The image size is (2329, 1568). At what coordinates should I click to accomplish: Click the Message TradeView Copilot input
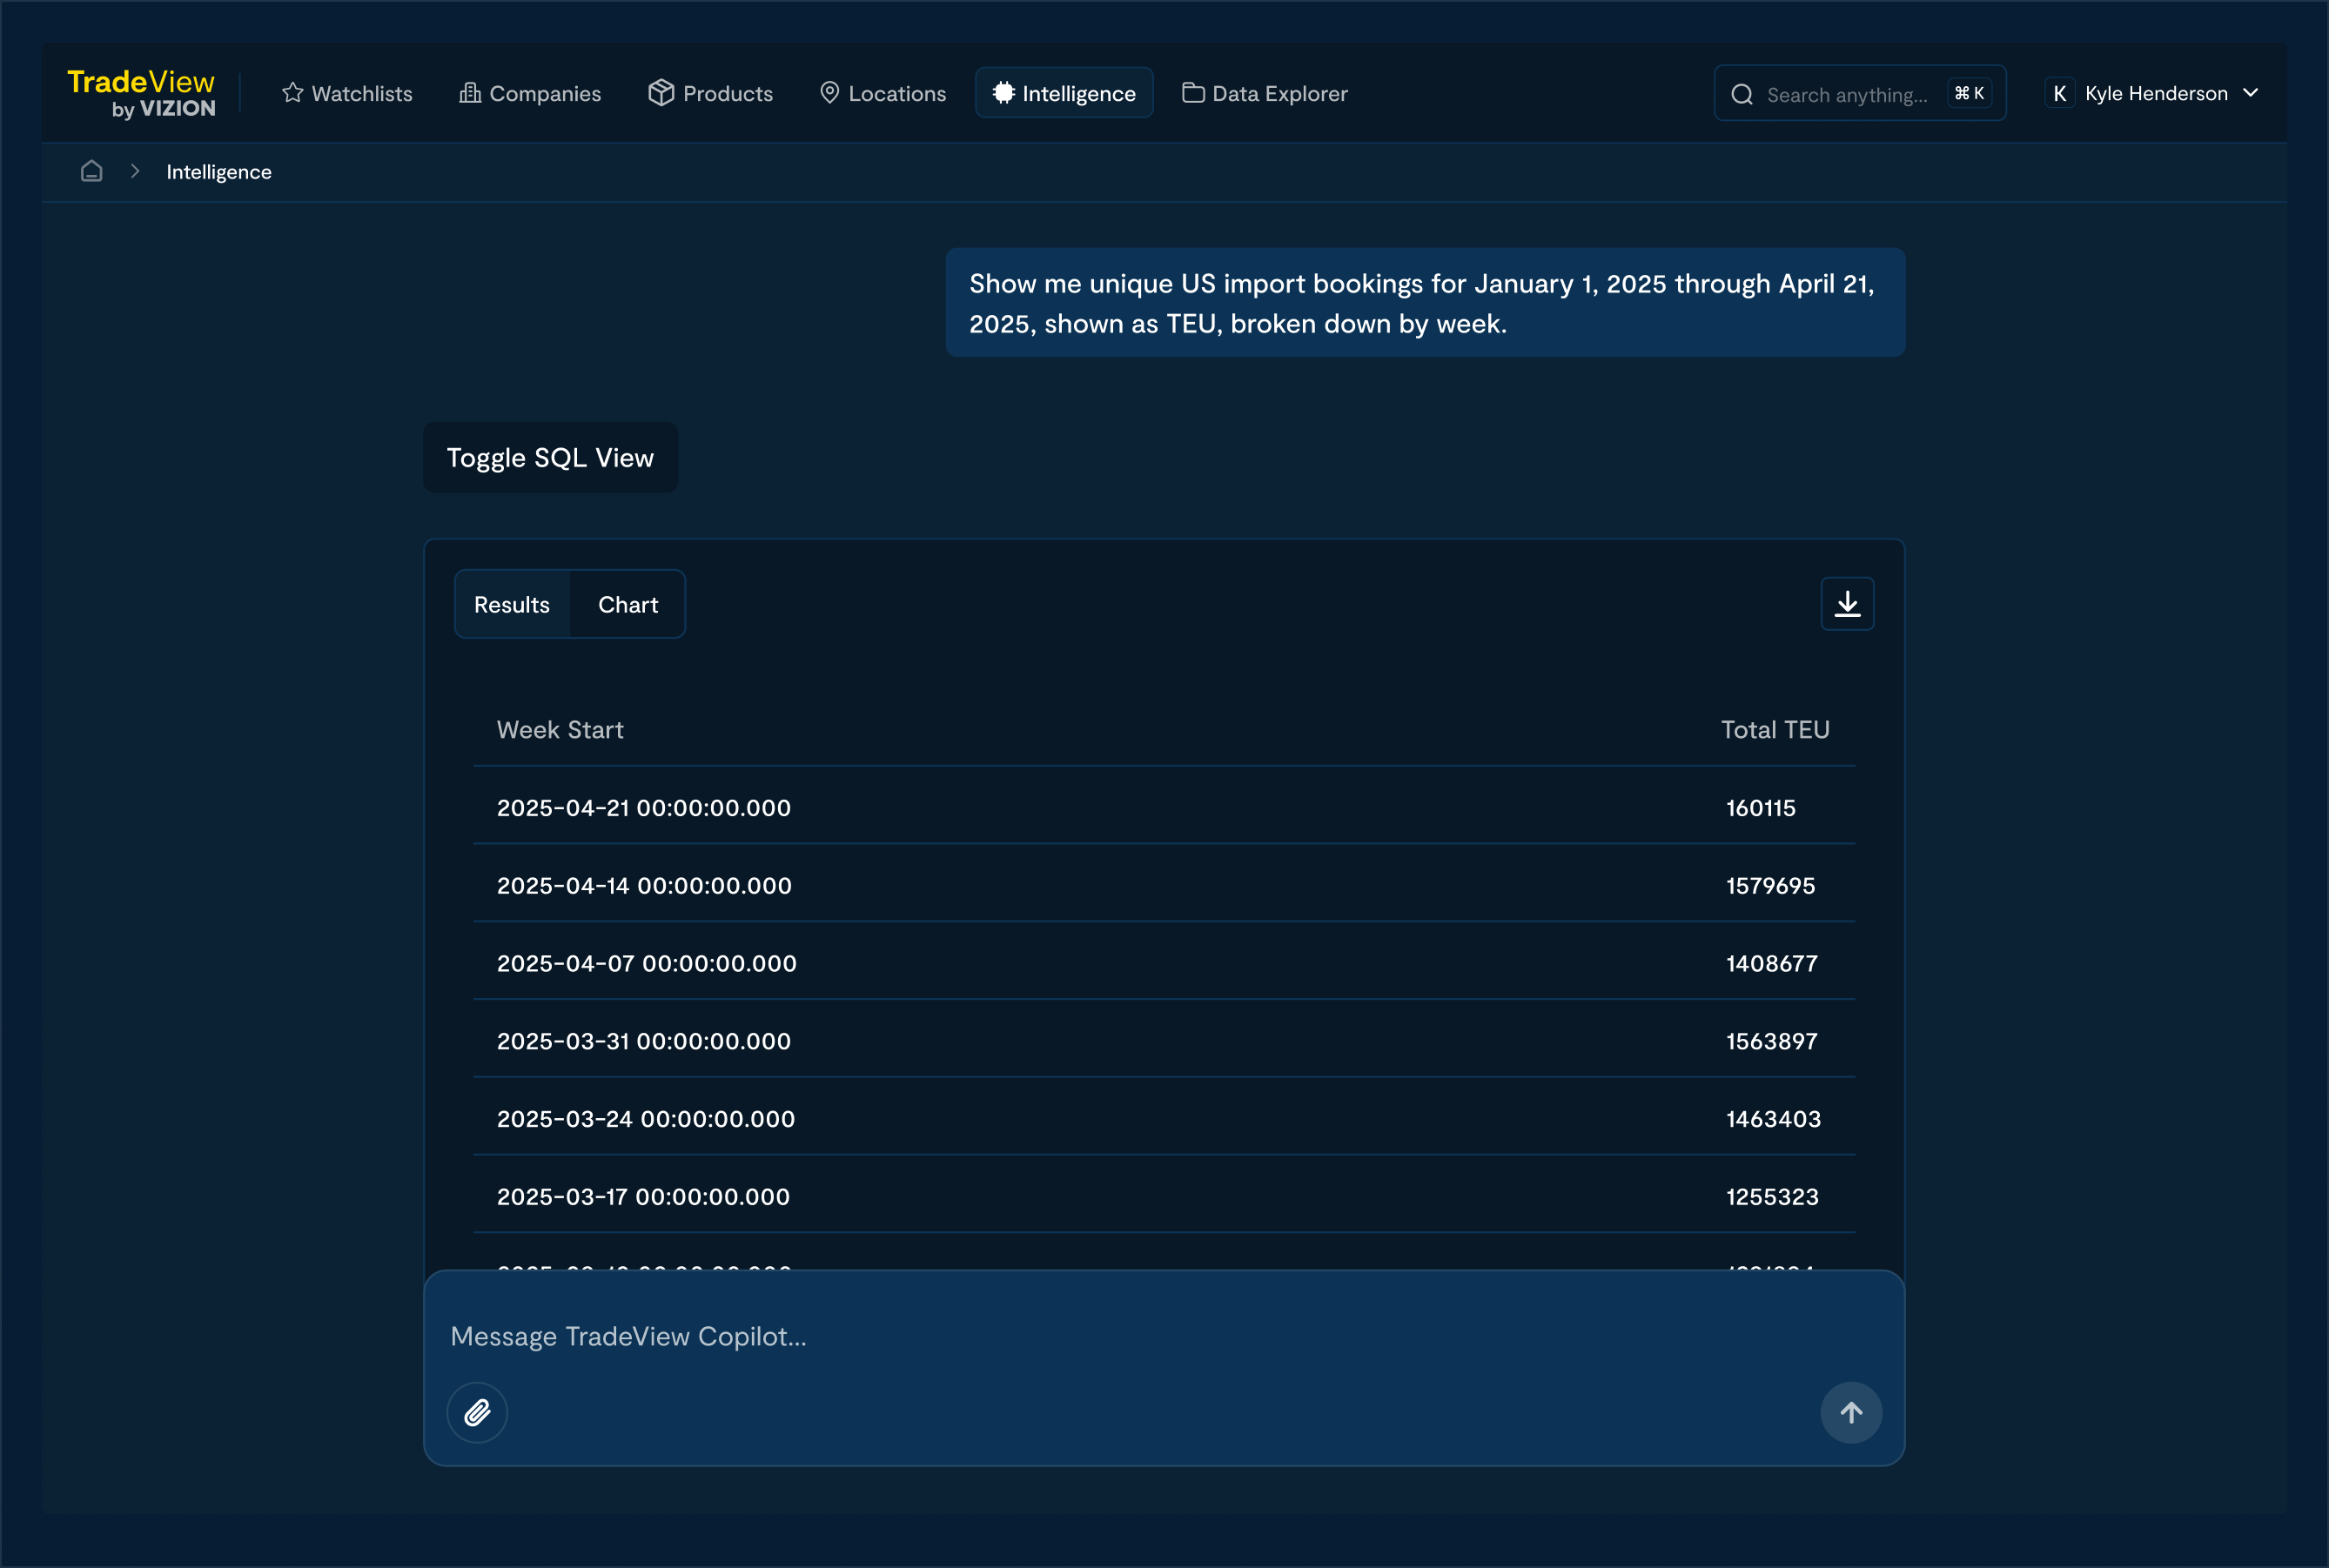point(1100,1336)
